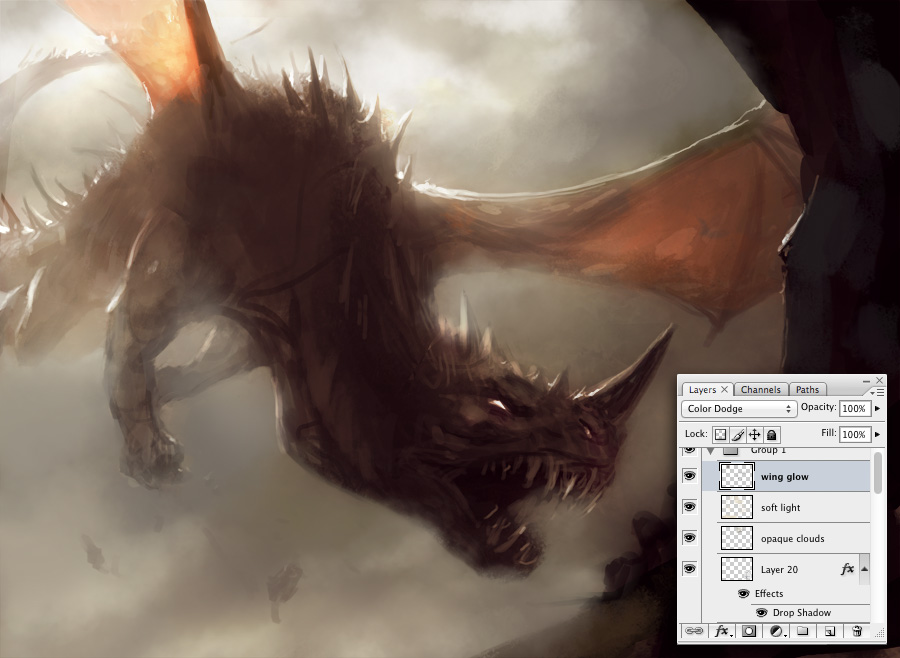Toggle lock transparent pixels
The height and width of the screenshot is (658, 900).
pyautogui.click(x=720, y=435)
